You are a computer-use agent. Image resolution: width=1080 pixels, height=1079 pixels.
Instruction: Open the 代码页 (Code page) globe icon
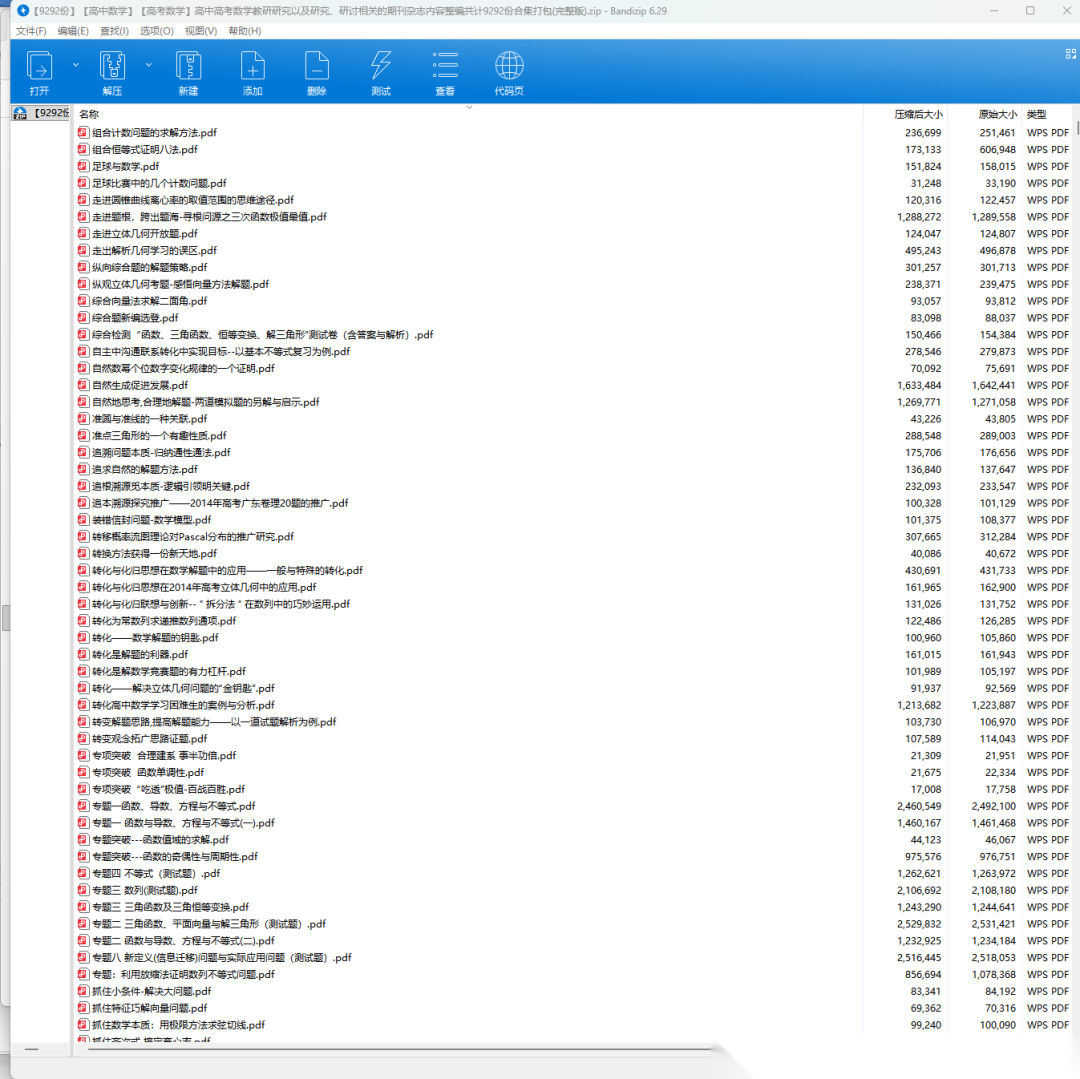point(509,67)
